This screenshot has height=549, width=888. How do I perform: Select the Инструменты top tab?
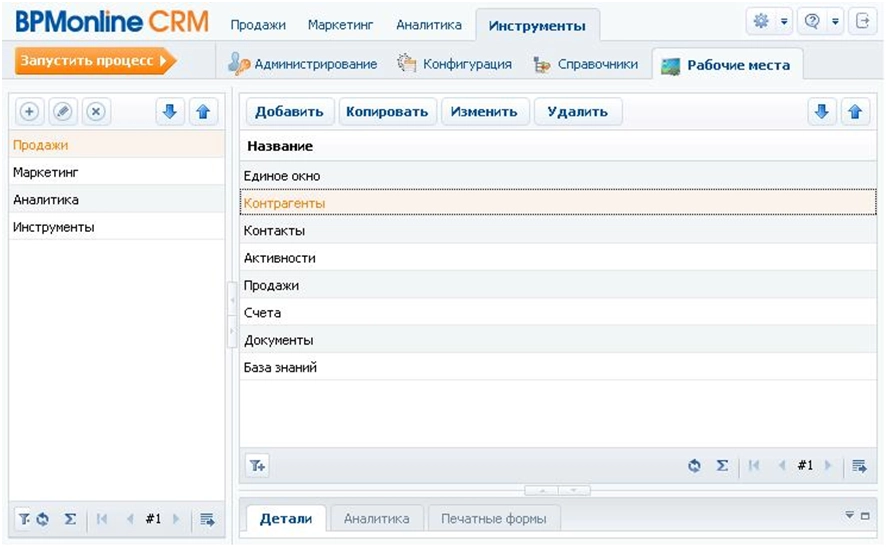tap(537, 26)
